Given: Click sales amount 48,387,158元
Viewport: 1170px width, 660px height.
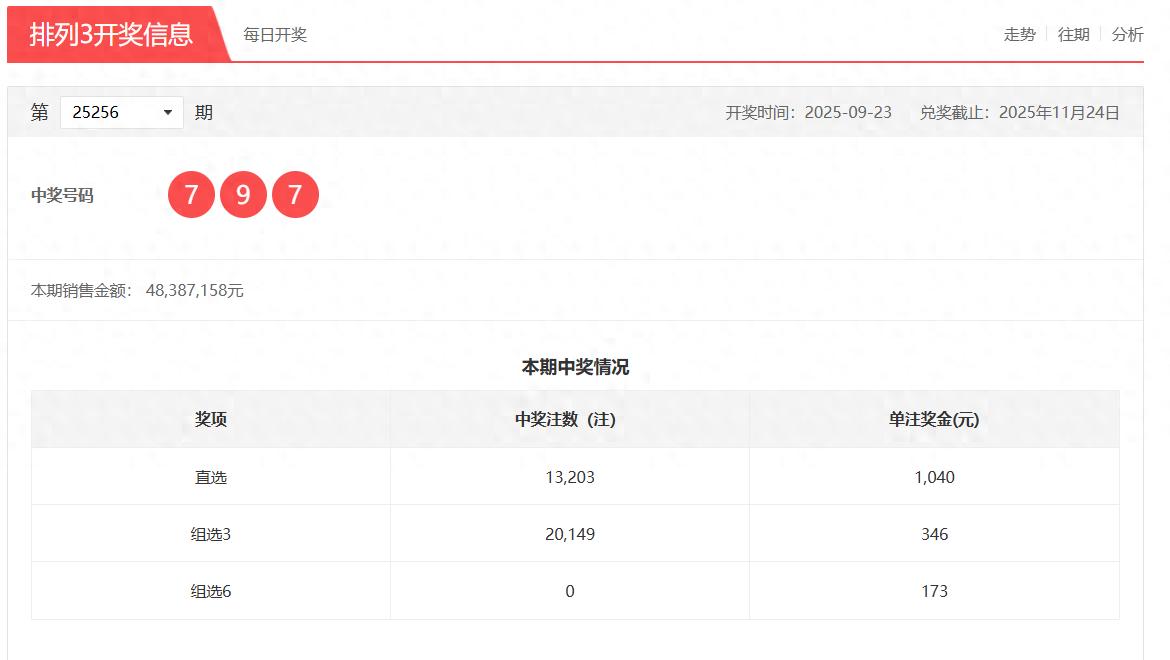Looking at the screenshot, I should [195, 290].
